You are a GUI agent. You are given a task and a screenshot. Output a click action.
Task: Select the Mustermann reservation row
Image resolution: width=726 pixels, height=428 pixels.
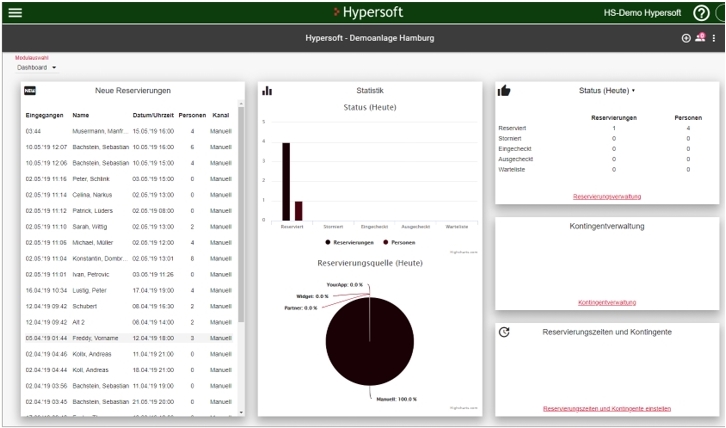[129, 131]
